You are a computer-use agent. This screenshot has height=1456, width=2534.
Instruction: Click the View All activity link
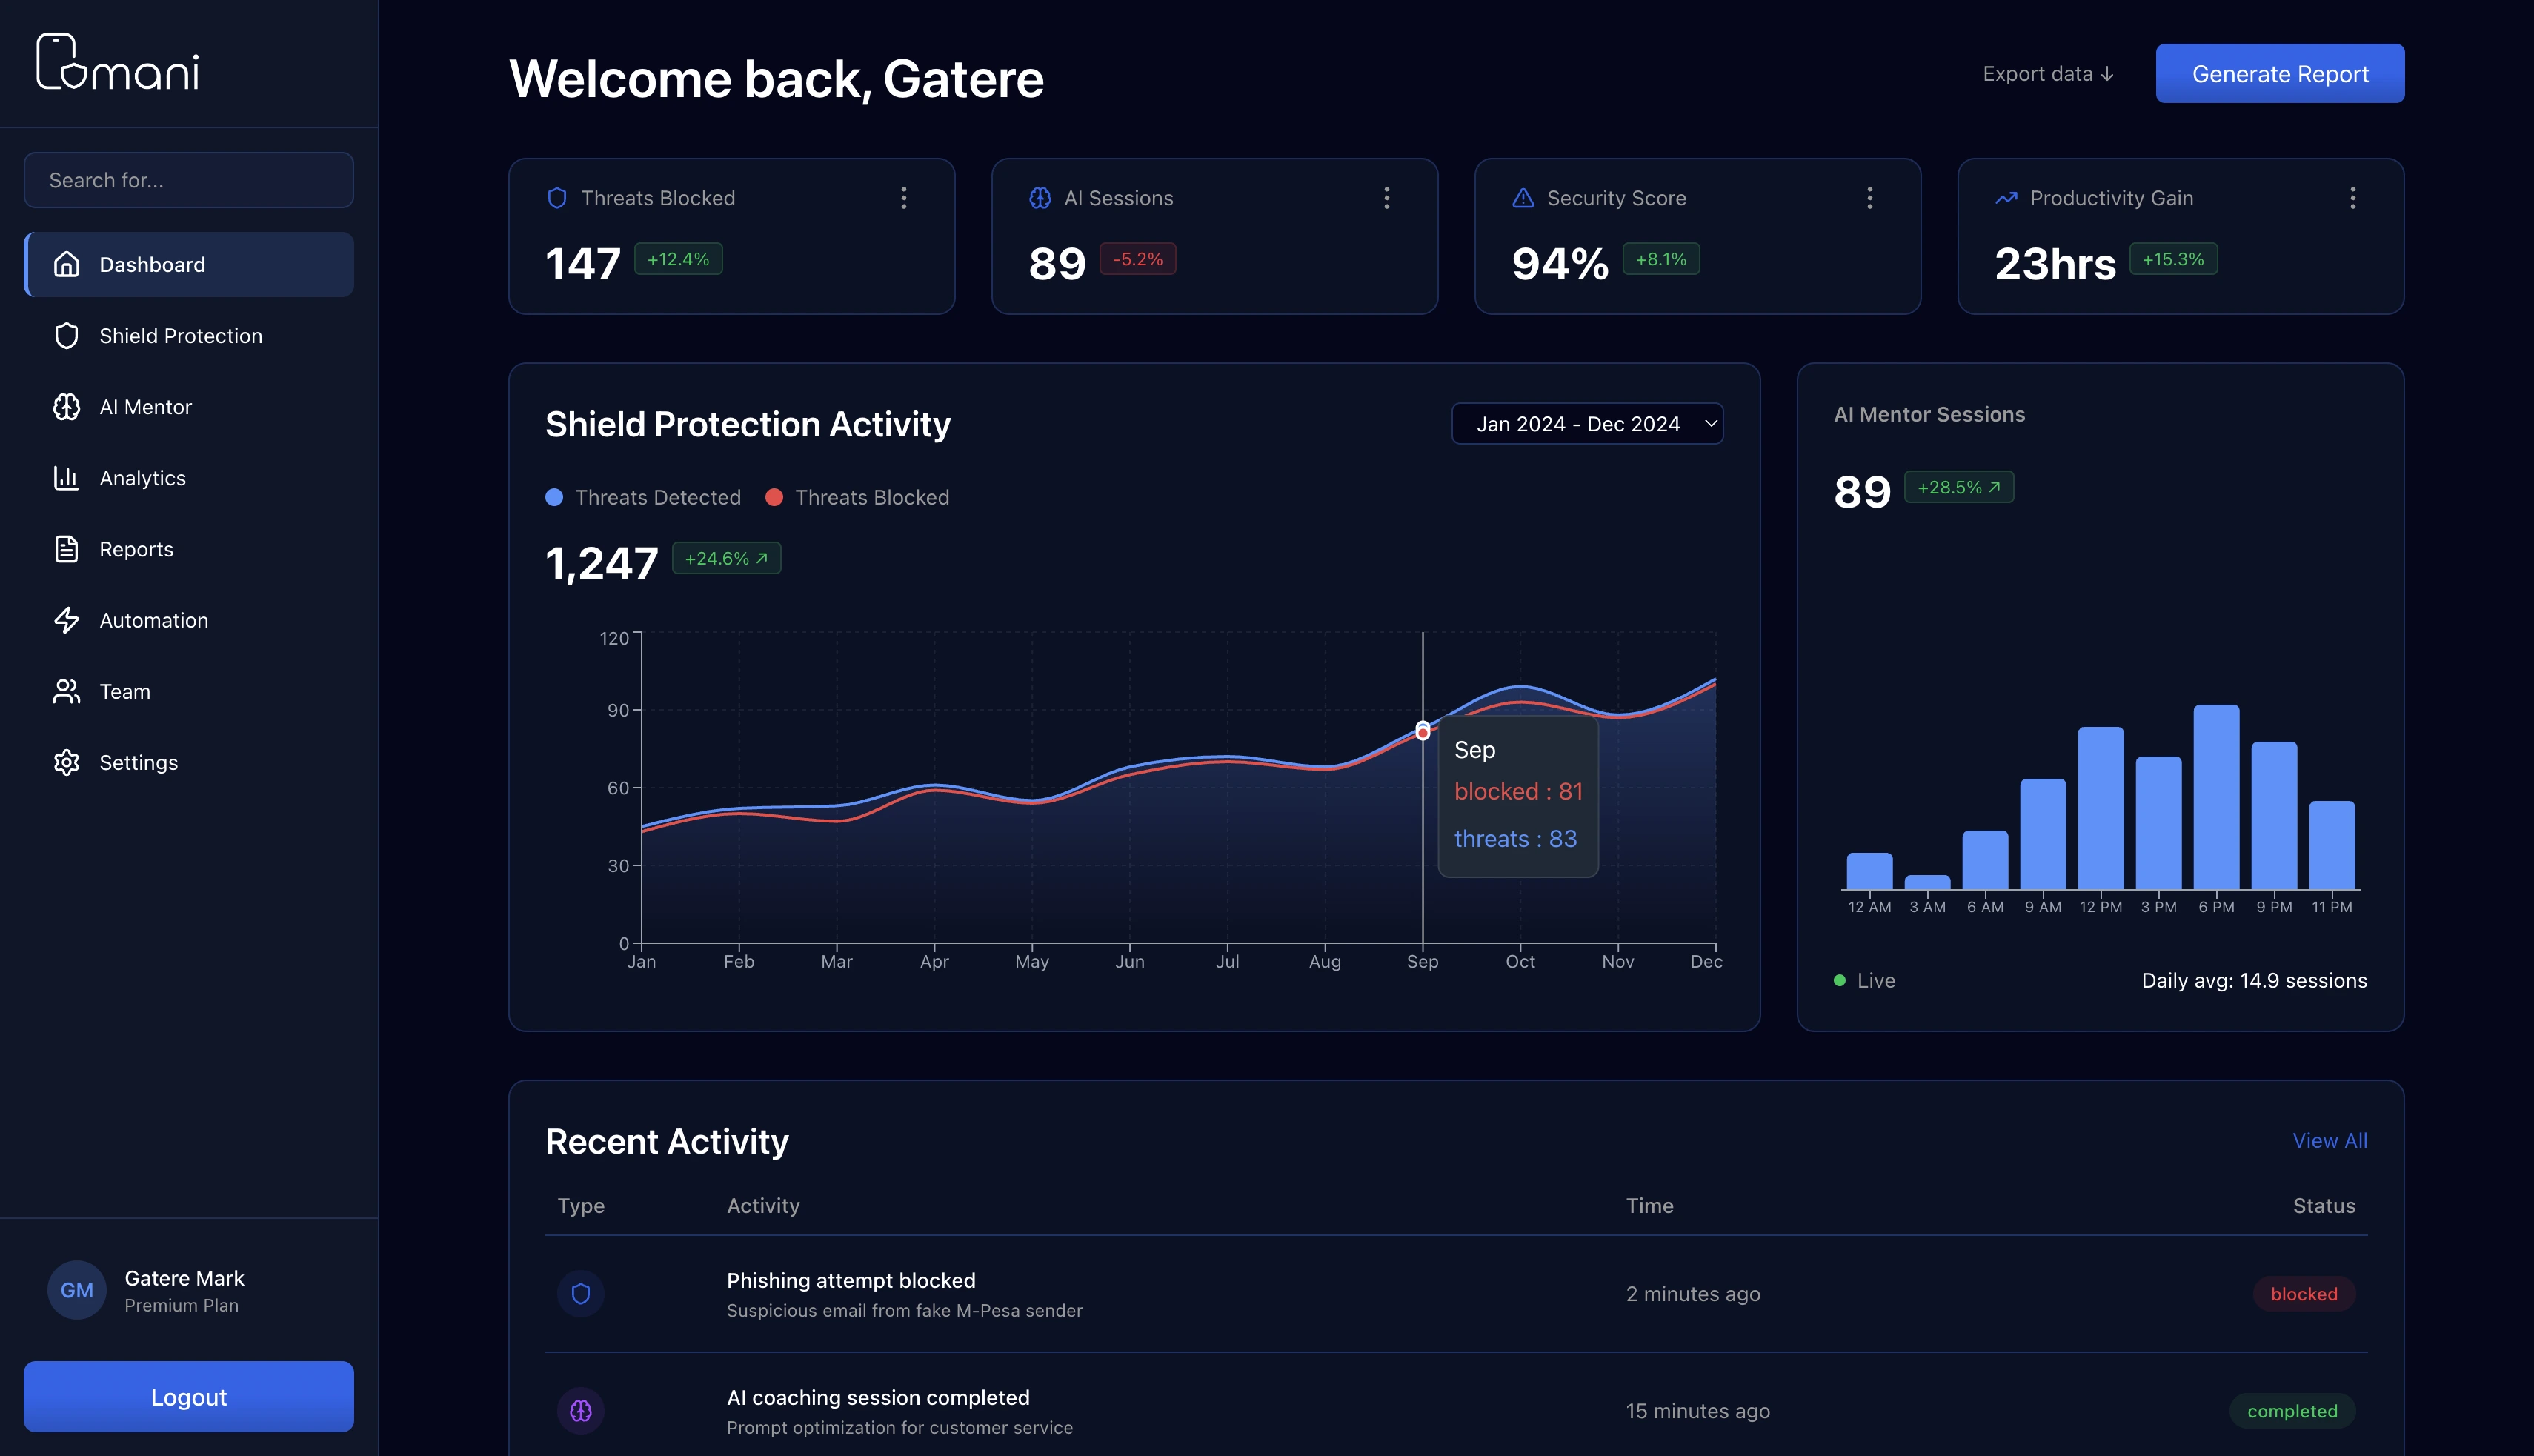point(2329,1140)
